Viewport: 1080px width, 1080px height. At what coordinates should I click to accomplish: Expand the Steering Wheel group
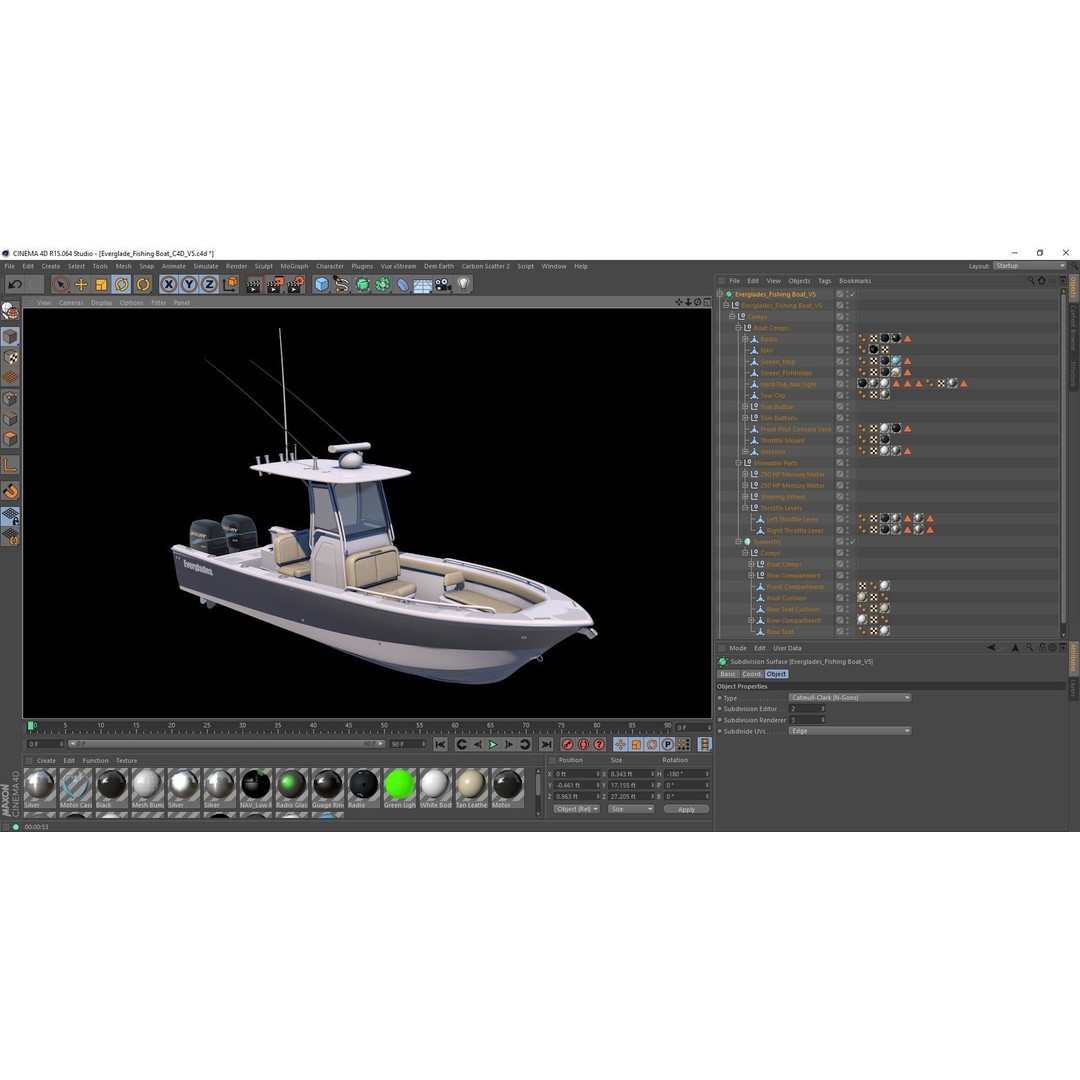click(745, 497)
